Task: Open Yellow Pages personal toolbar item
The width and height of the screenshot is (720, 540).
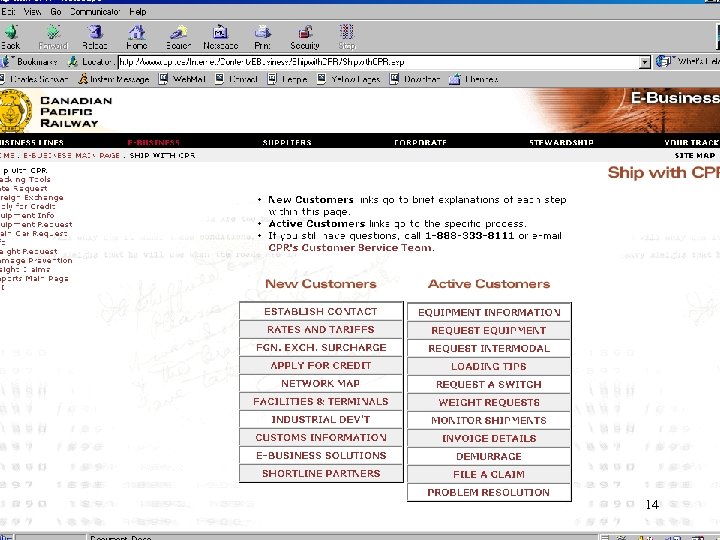Action: coord(349,79)
